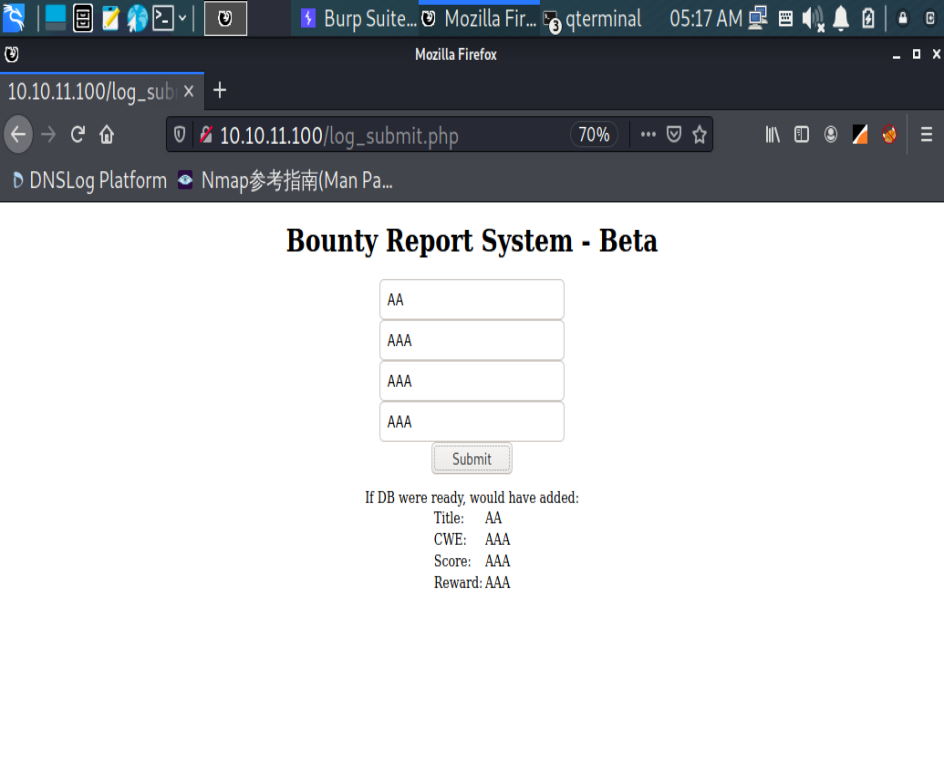This screenshot has width=944, height=776.
Task: Launch the text editor notepad icon
Action: [111, 18]
